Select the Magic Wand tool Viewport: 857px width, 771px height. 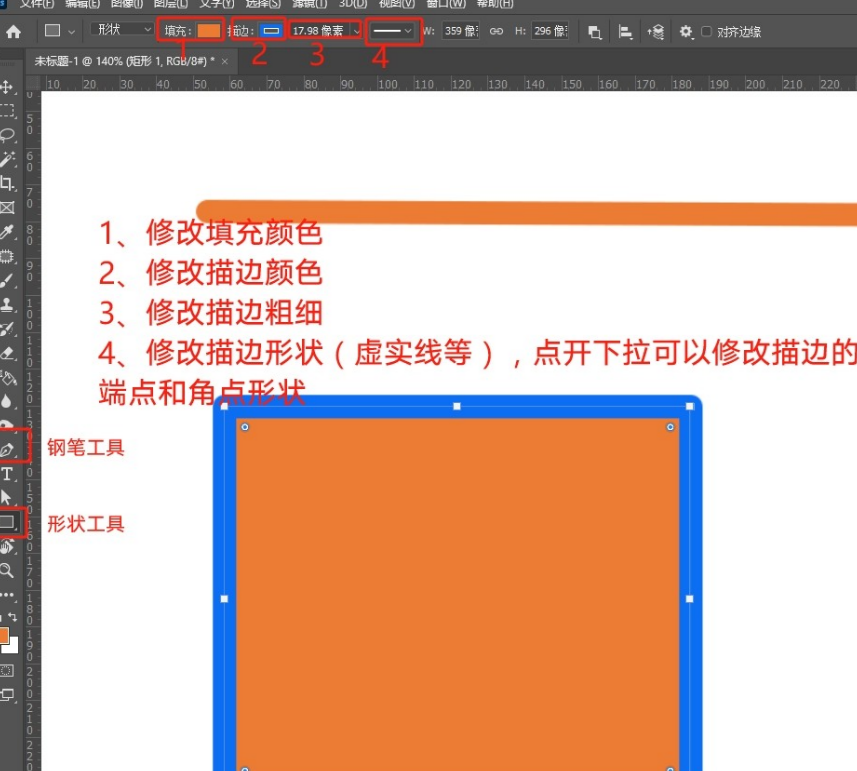[7, 159]
